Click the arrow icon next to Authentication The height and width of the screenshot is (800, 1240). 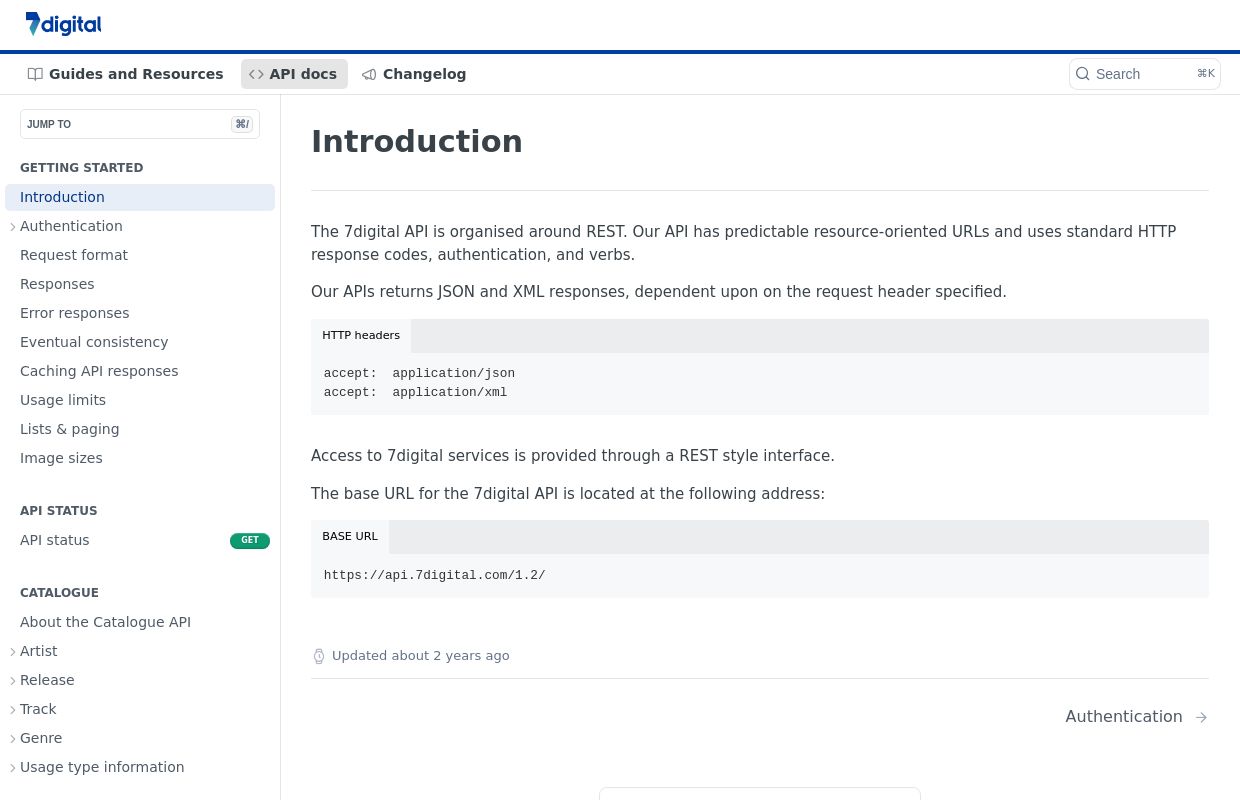coord(1201,717)
